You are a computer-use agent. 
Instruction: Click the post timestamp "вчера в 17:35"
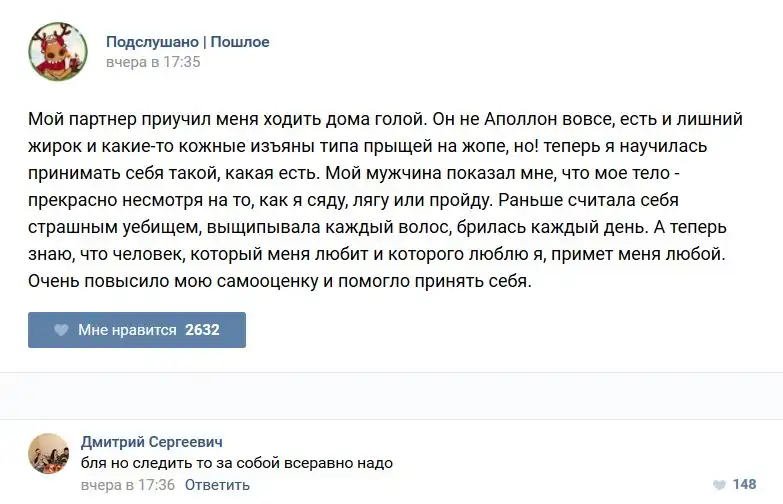click(153, 62)
